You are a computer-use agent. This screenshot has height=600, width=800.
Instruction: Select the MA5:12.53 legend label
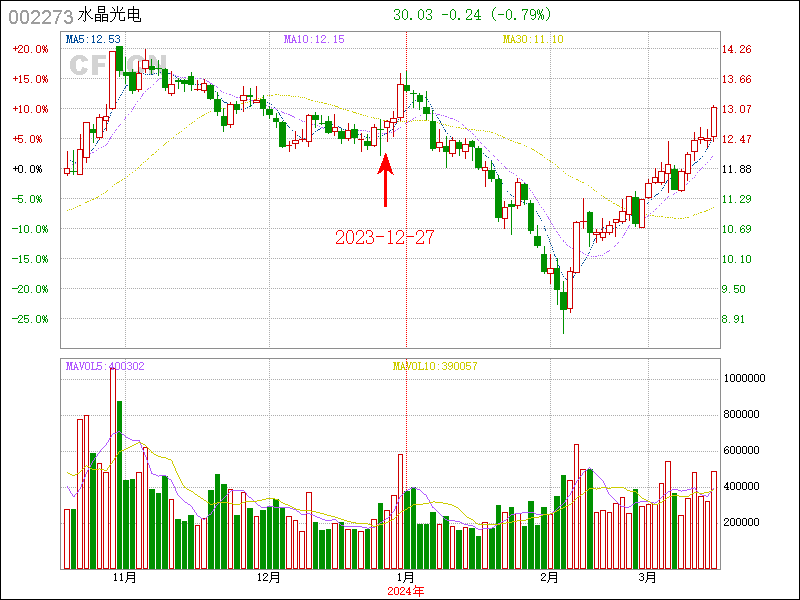[x=93, y=39]
